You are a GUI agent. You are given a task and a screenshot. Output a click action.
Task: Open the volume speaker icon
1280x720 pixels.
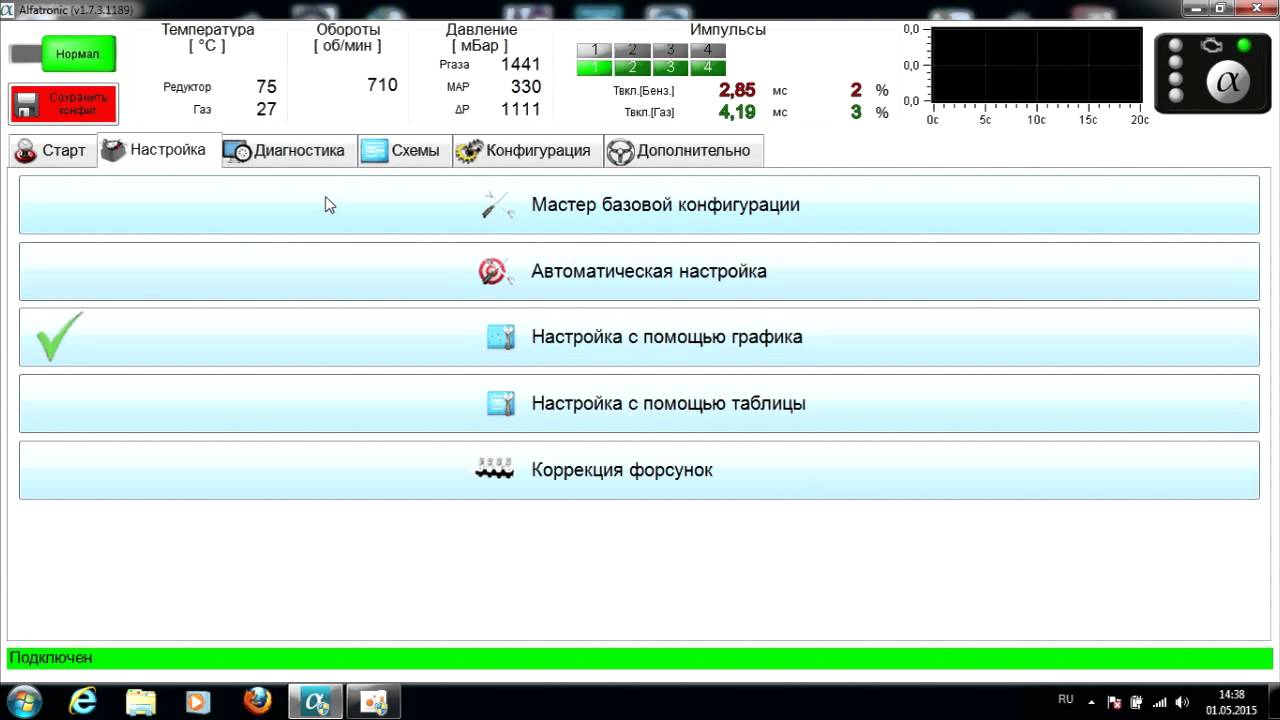tap(1184, 702)
